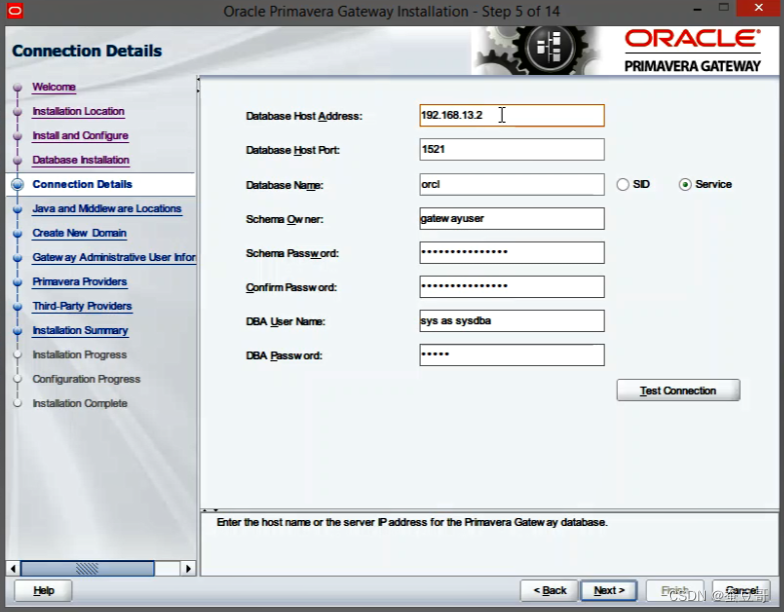The image size is (784, 612).
Task: Open the Welcome step link
Action: point(54,87)
